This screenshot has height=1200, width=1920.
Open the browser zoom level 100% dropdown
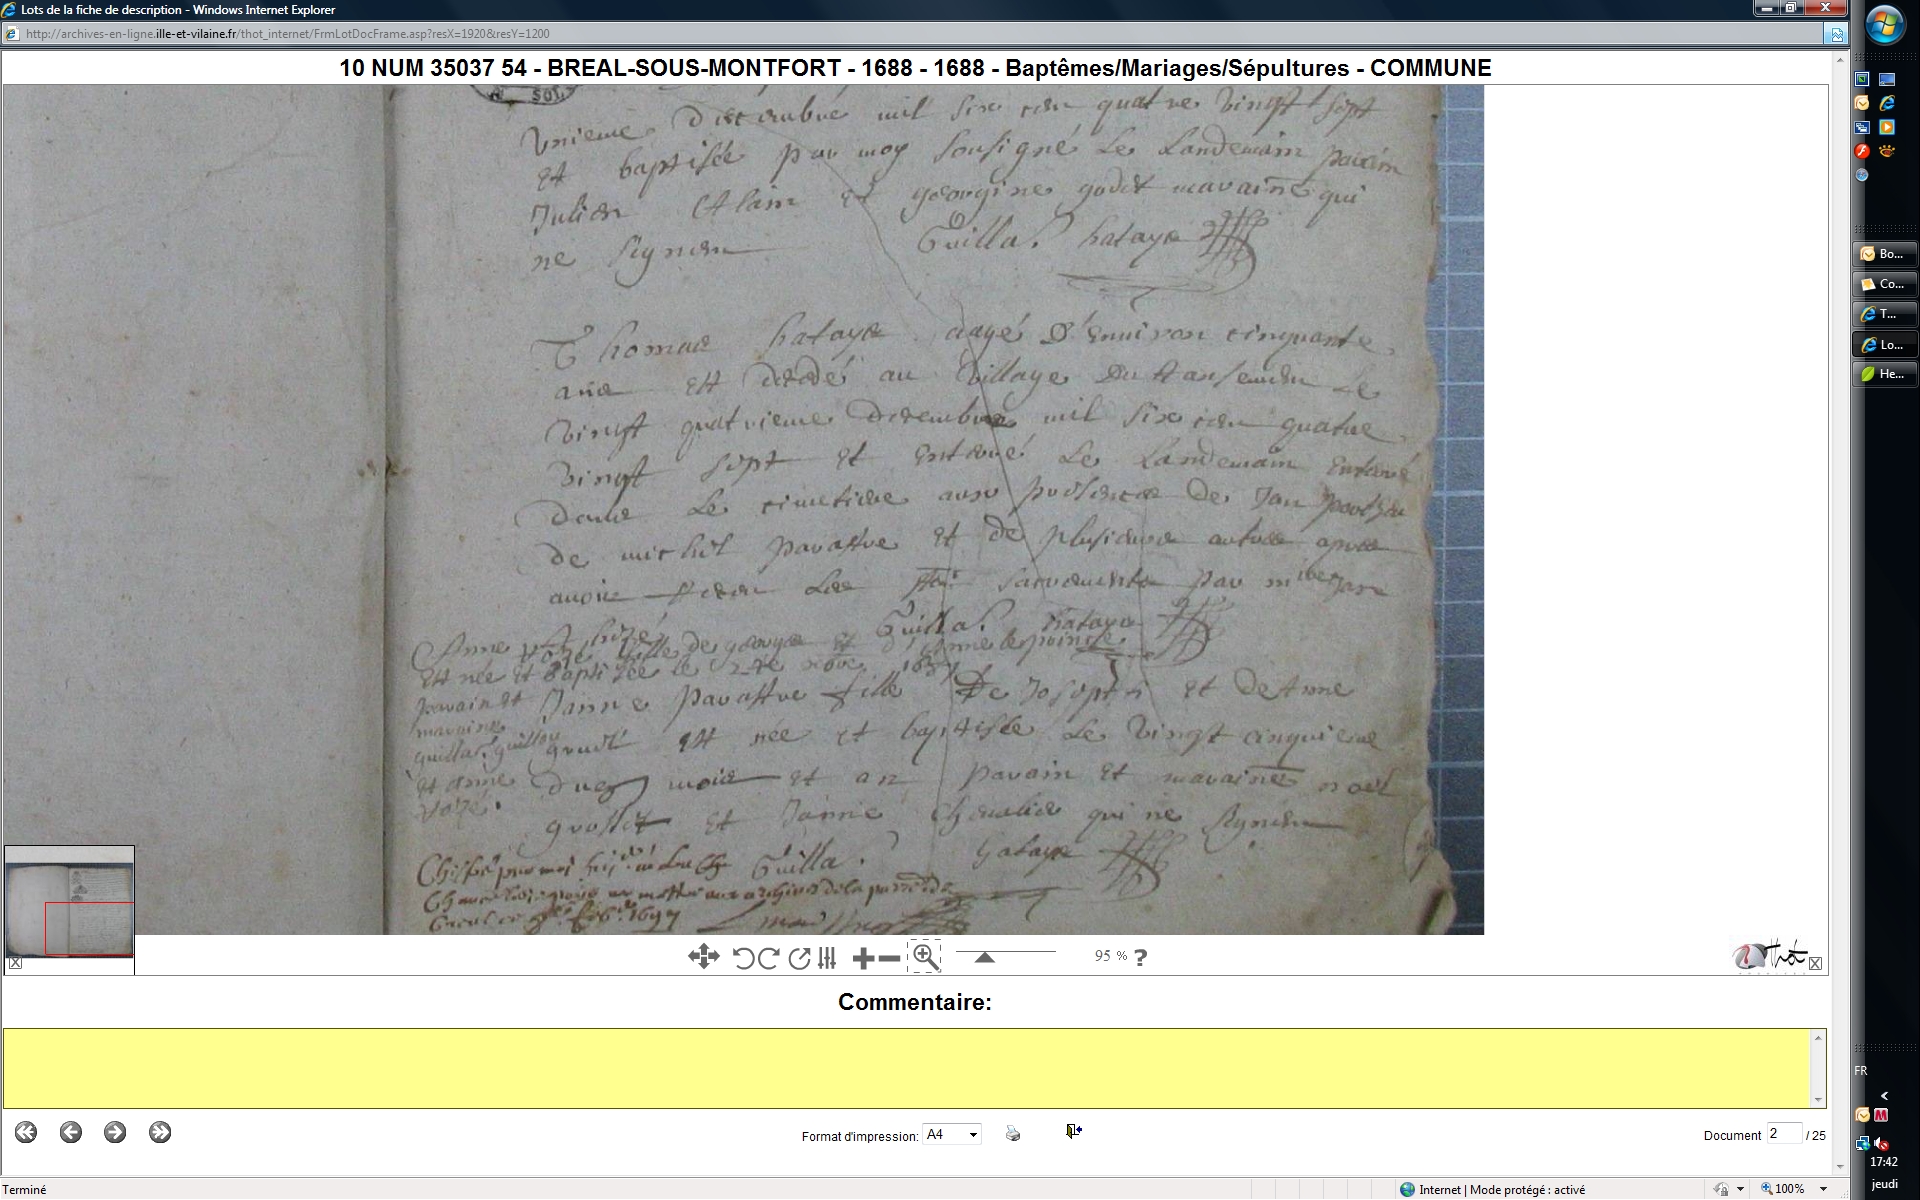point(1823,1189)
